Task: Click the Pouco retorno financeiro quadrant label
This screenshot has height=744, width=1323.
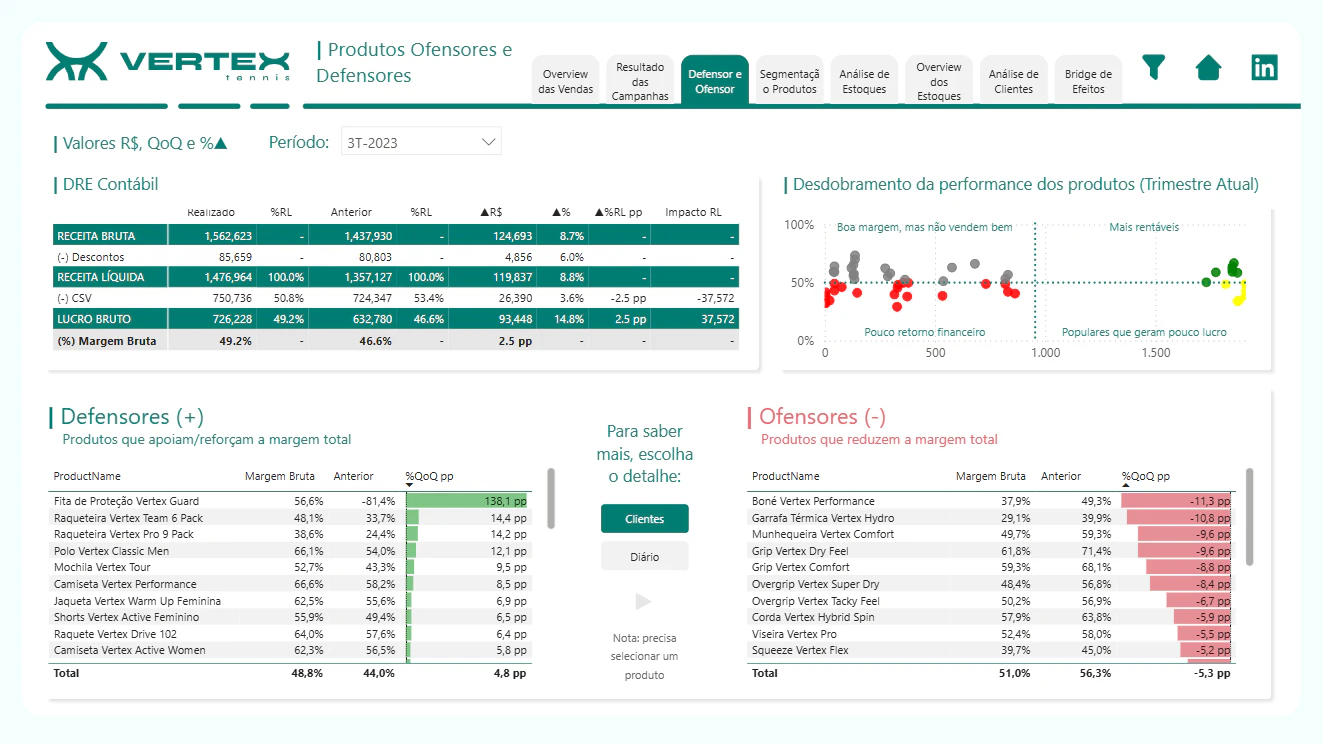Action: [x=925, y=332]
